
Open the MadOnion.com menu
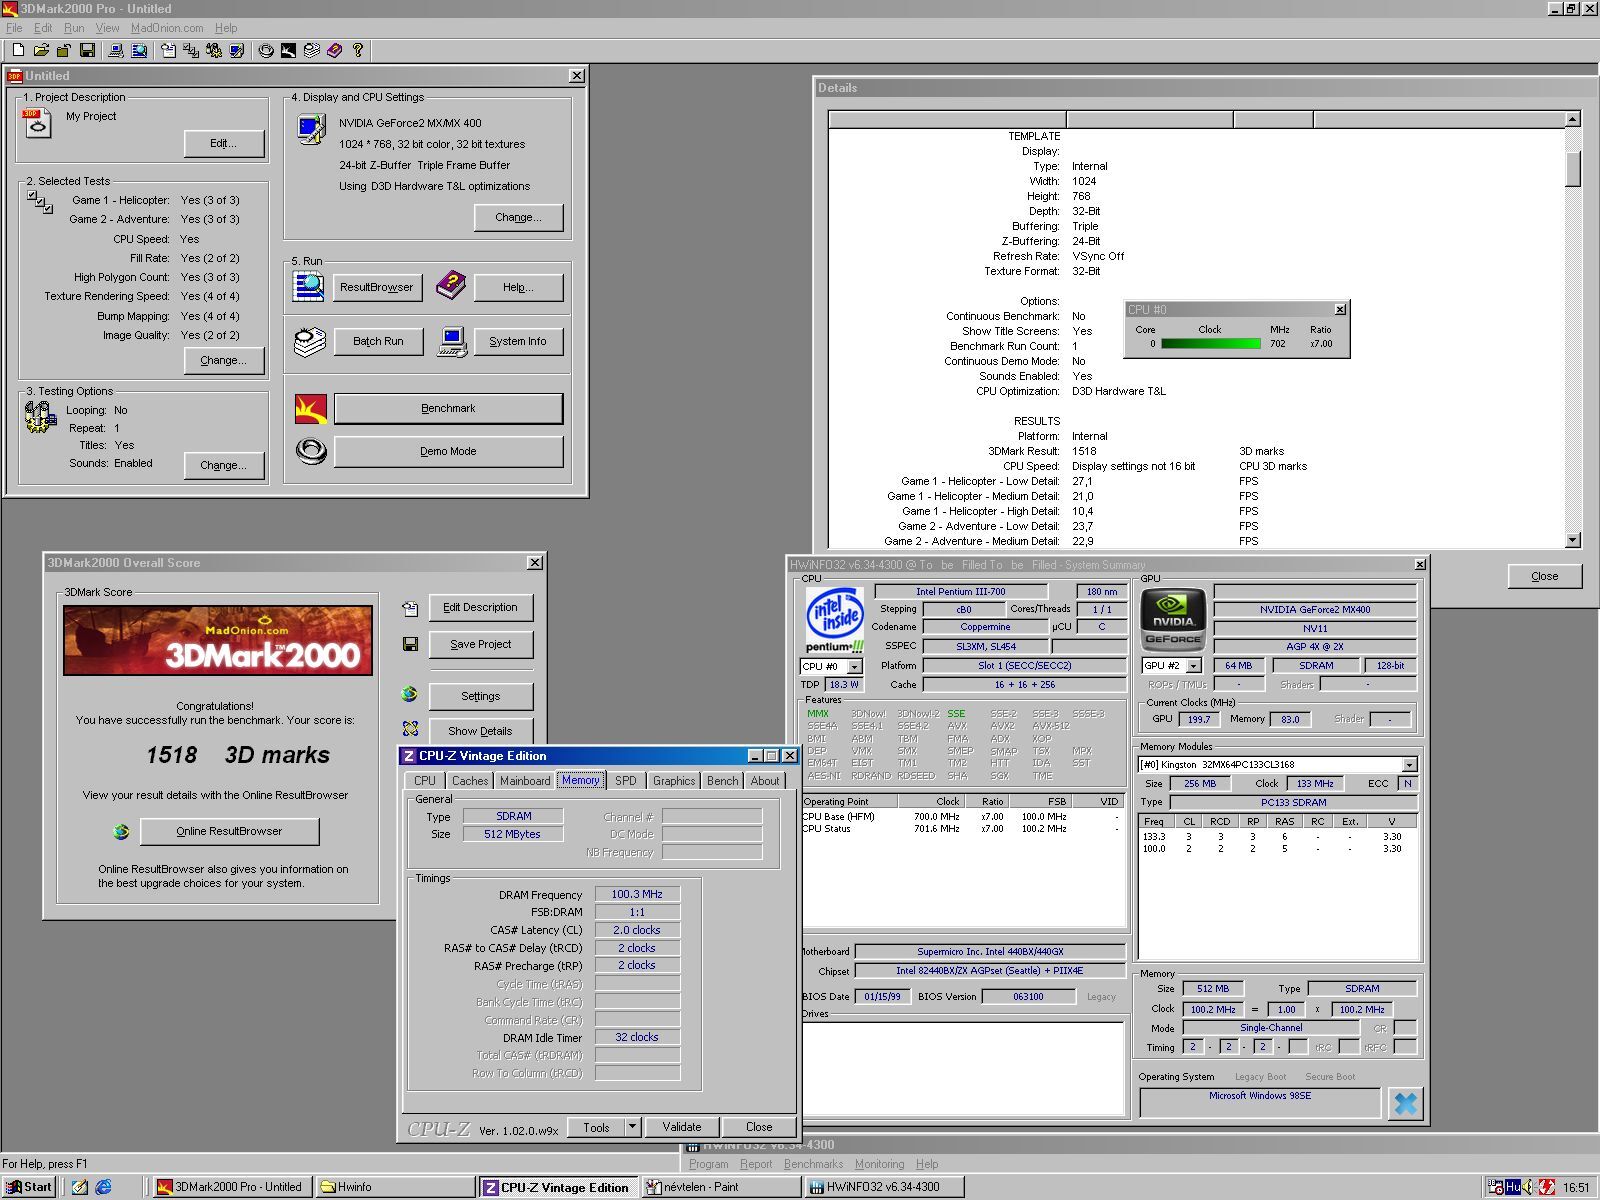point(167,28)
